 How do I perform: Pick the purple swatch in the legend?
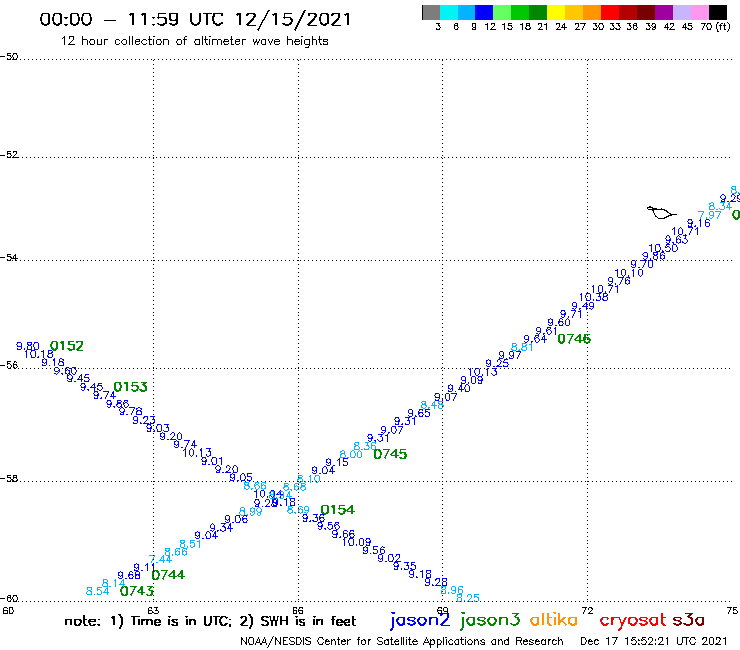pos(663,12)
